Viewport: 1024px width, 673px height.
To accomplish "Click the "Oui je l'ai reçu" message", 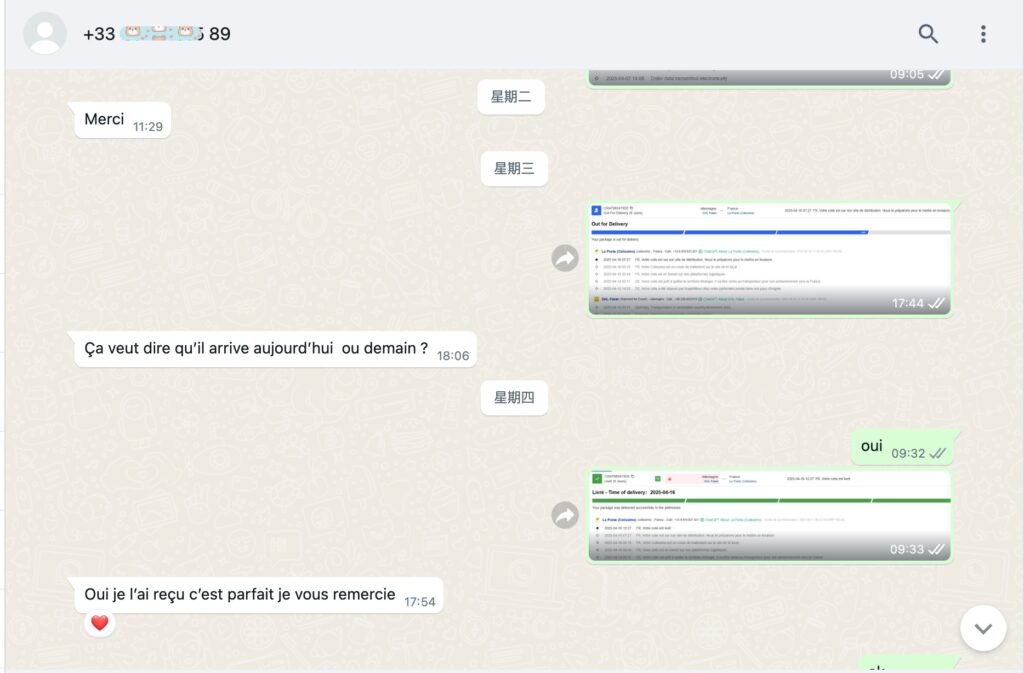I will (240, 595).
